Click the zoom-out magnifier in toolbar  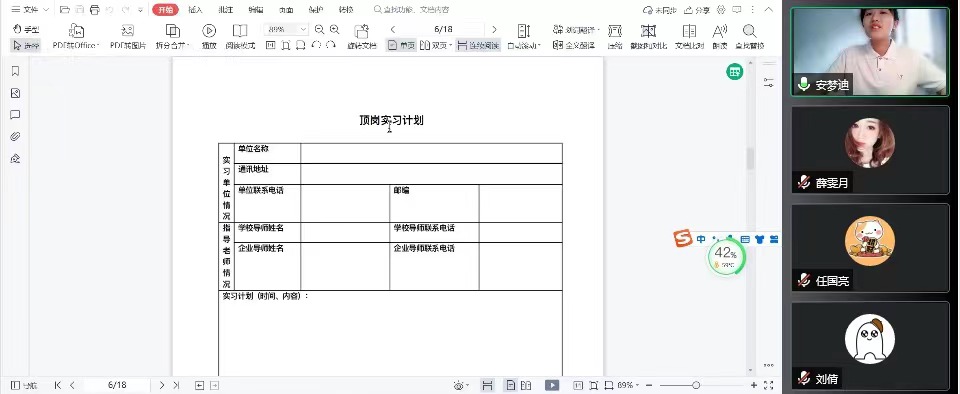pyautogui.click(x=320, y=29)
